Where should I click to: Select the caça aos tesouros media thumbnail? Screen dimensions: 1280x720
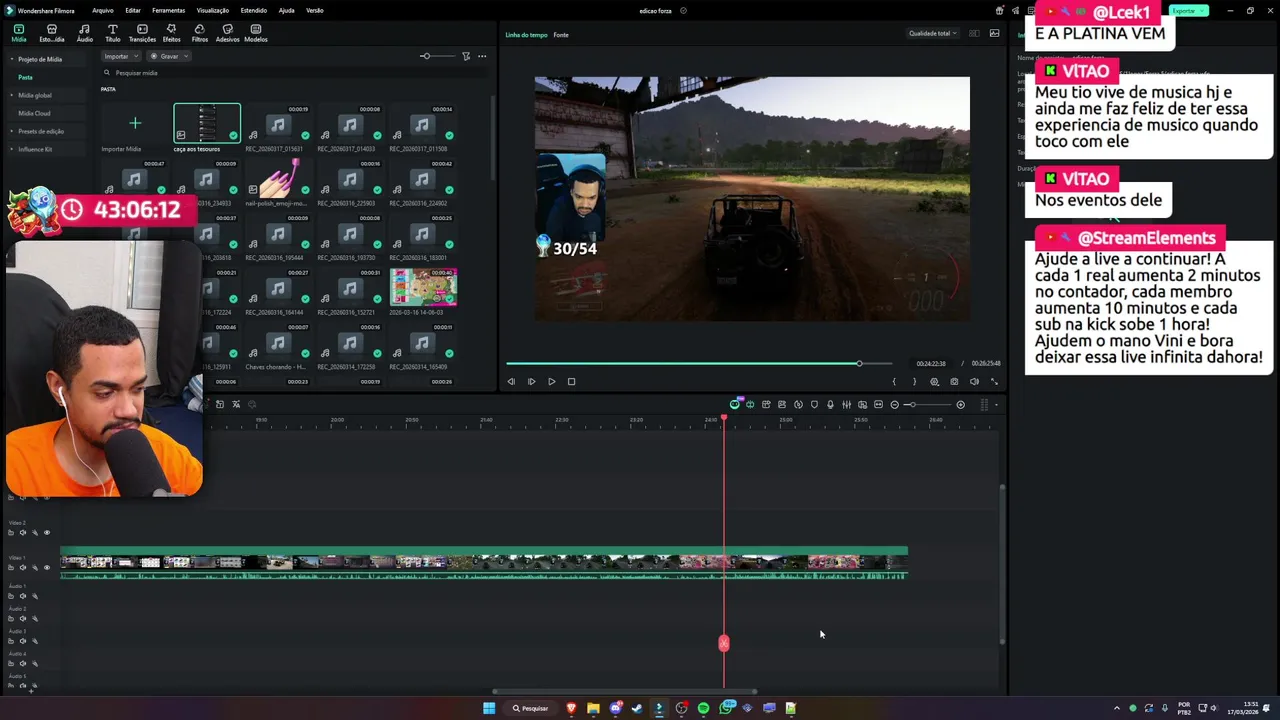point(207,124)
